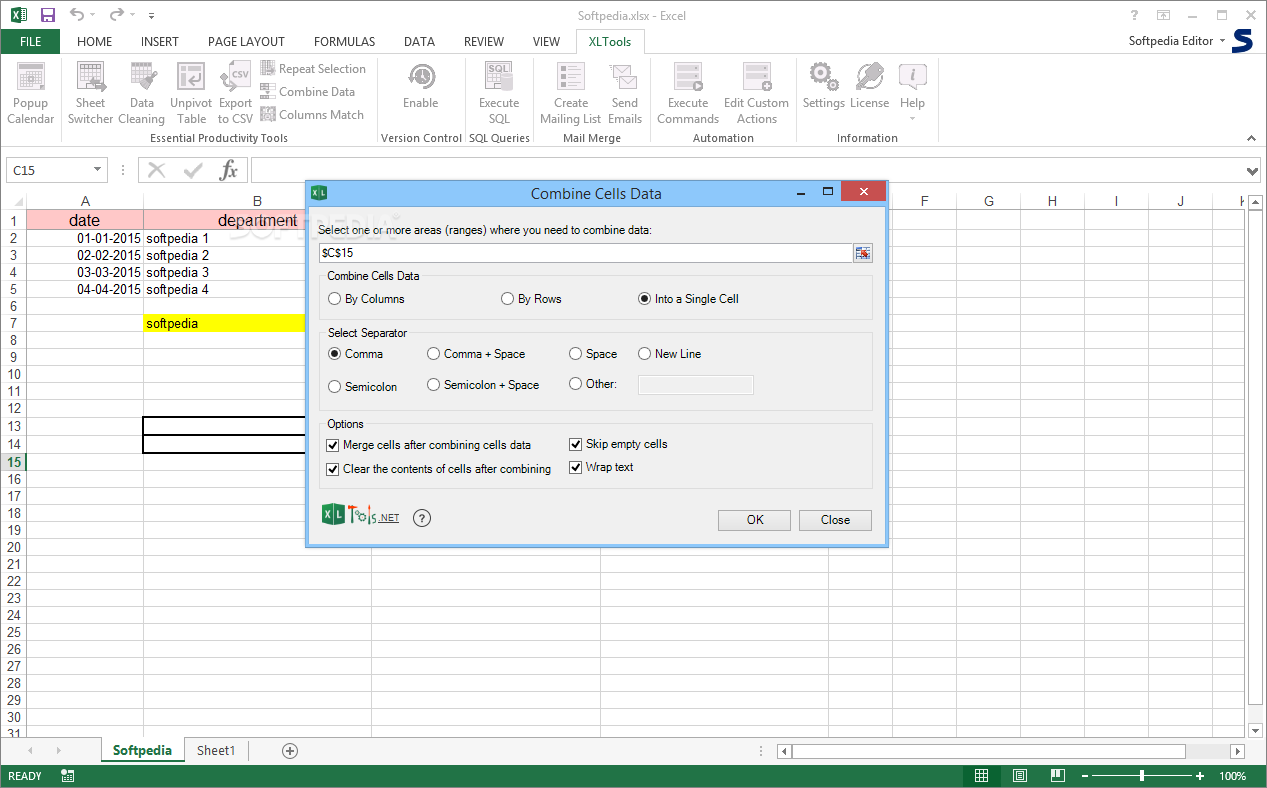The width and height of the screenshot is (1267, 788).
Task: Pick Comma + Space separator
Action: click(x=476, y=354)
